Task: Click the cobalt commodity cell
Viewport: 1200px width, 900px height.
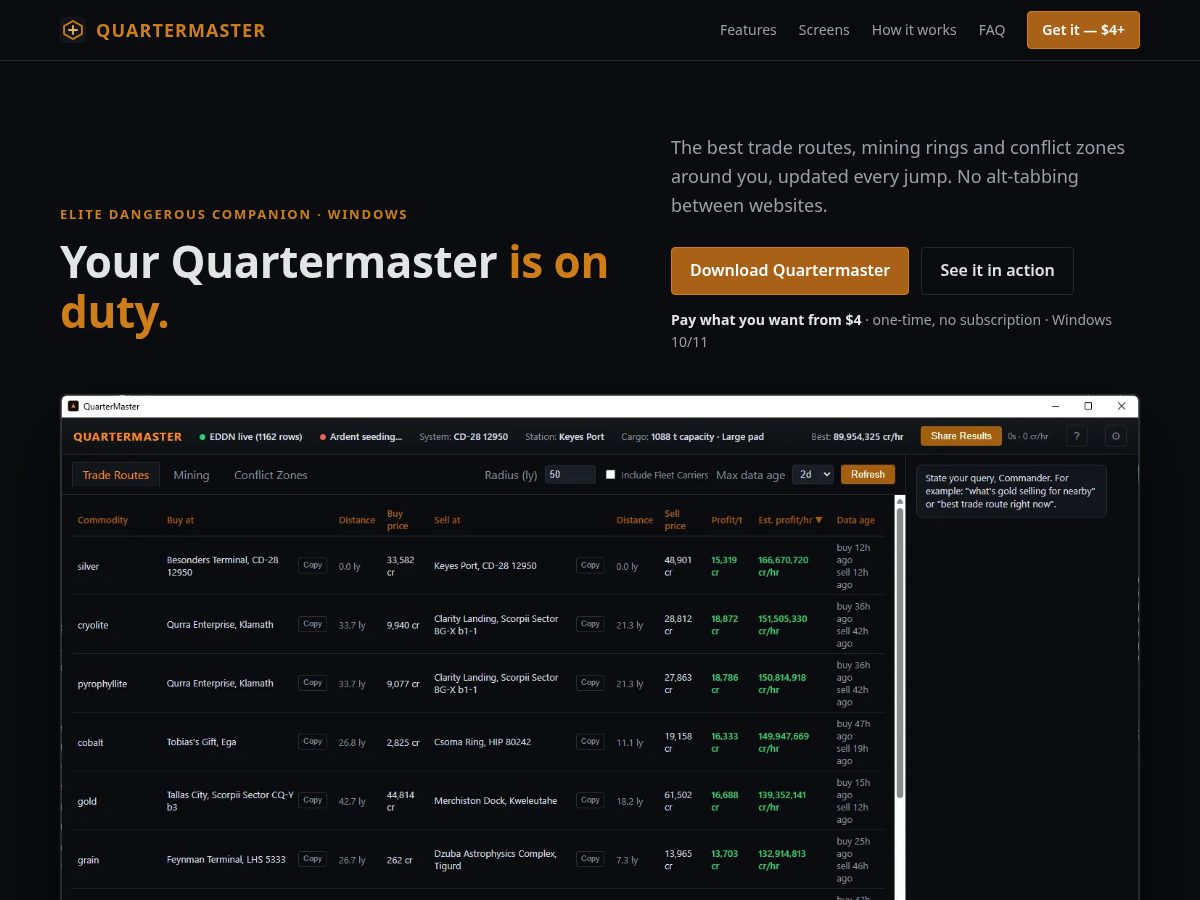Action: [90, 743]
